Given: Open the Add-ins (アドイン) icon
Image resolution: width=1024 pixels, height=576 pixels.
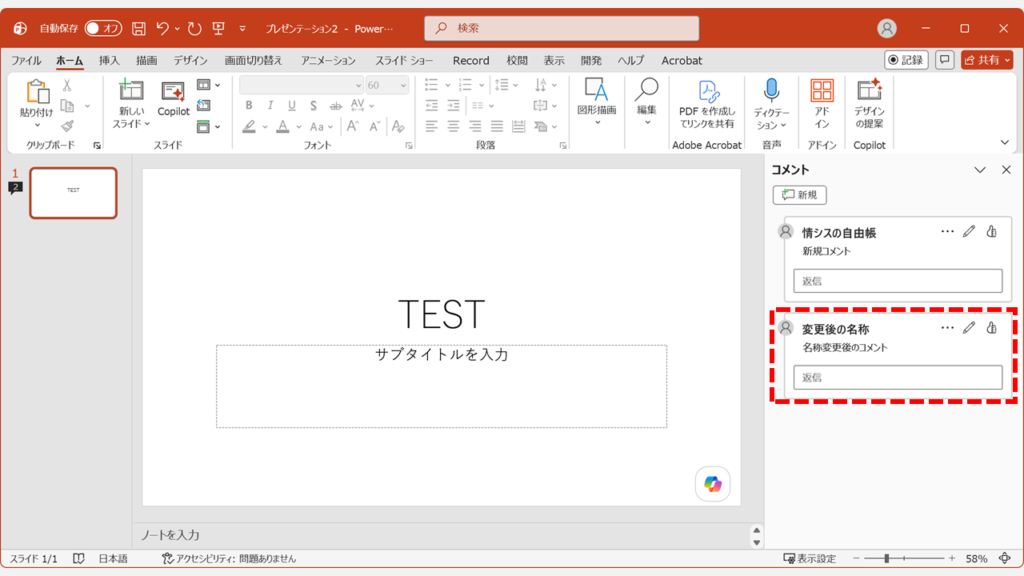Looking at the screenshot, I should (x=822, y=90).
